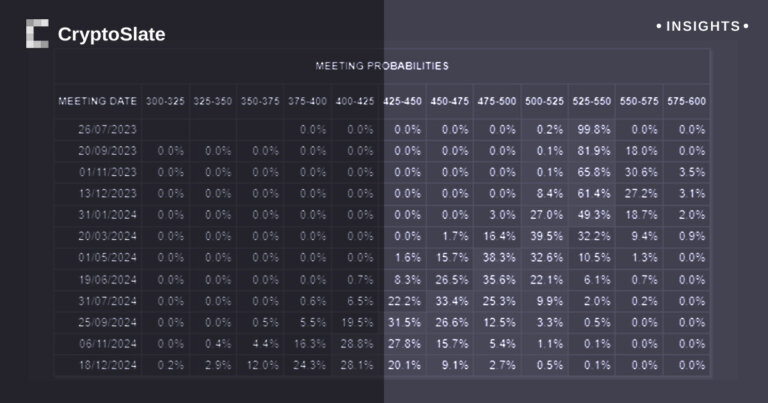Select the 33.4% cell for 31/07/2024
This screenshot has height=403, width=768.
pyautogui.click(x=455, y=301)
